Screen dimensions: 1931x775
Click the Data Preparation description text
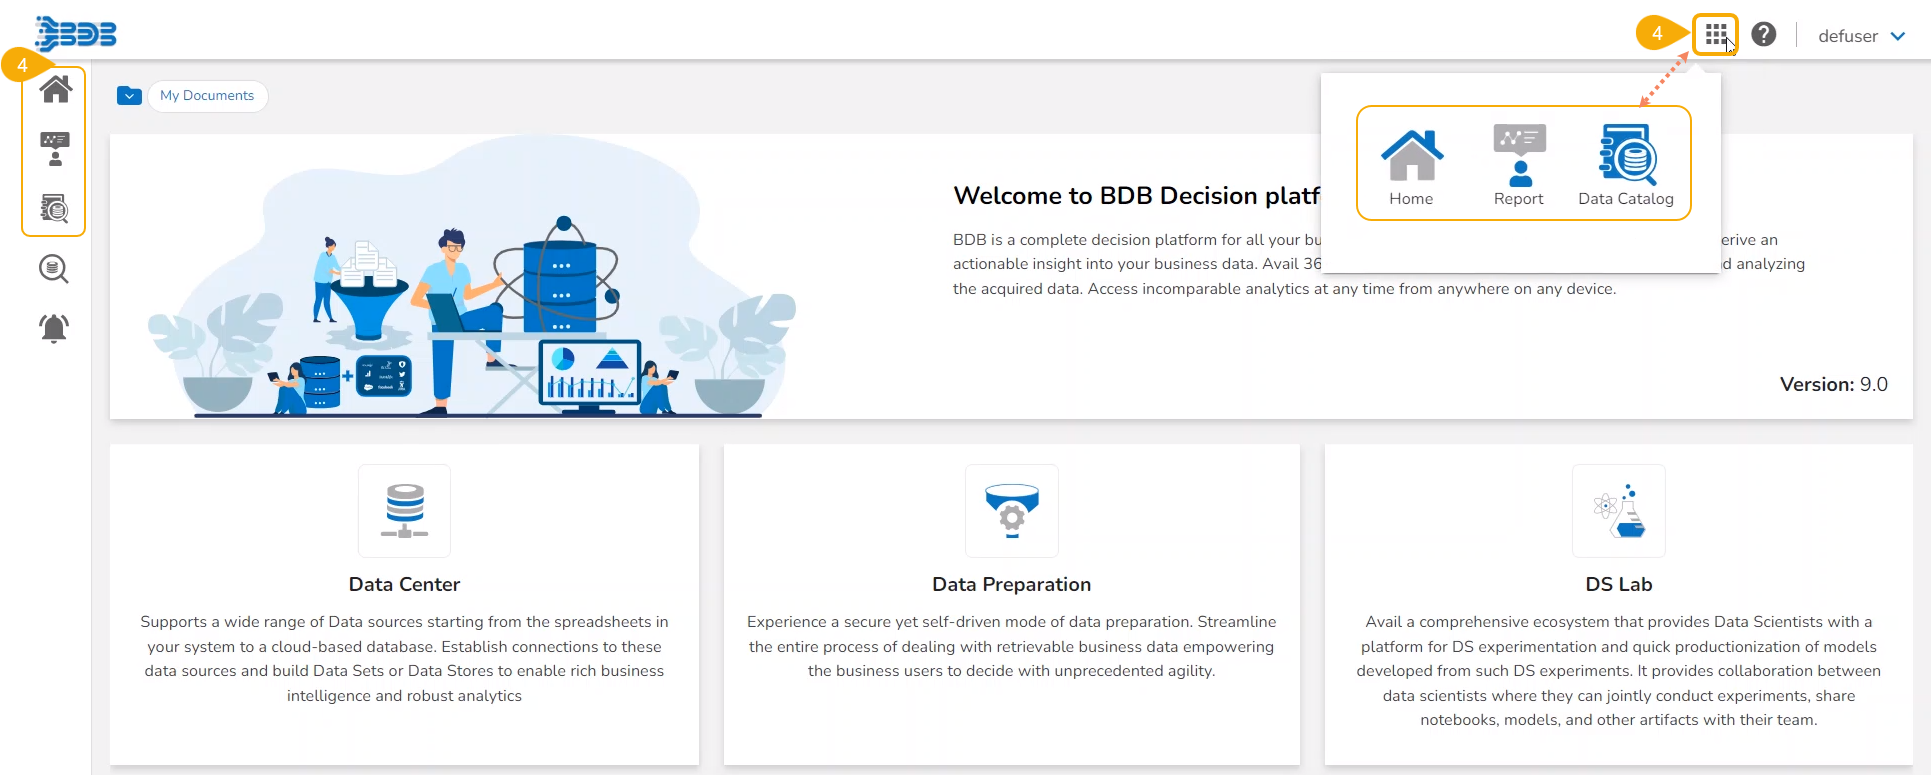(x=1012, y=647)
